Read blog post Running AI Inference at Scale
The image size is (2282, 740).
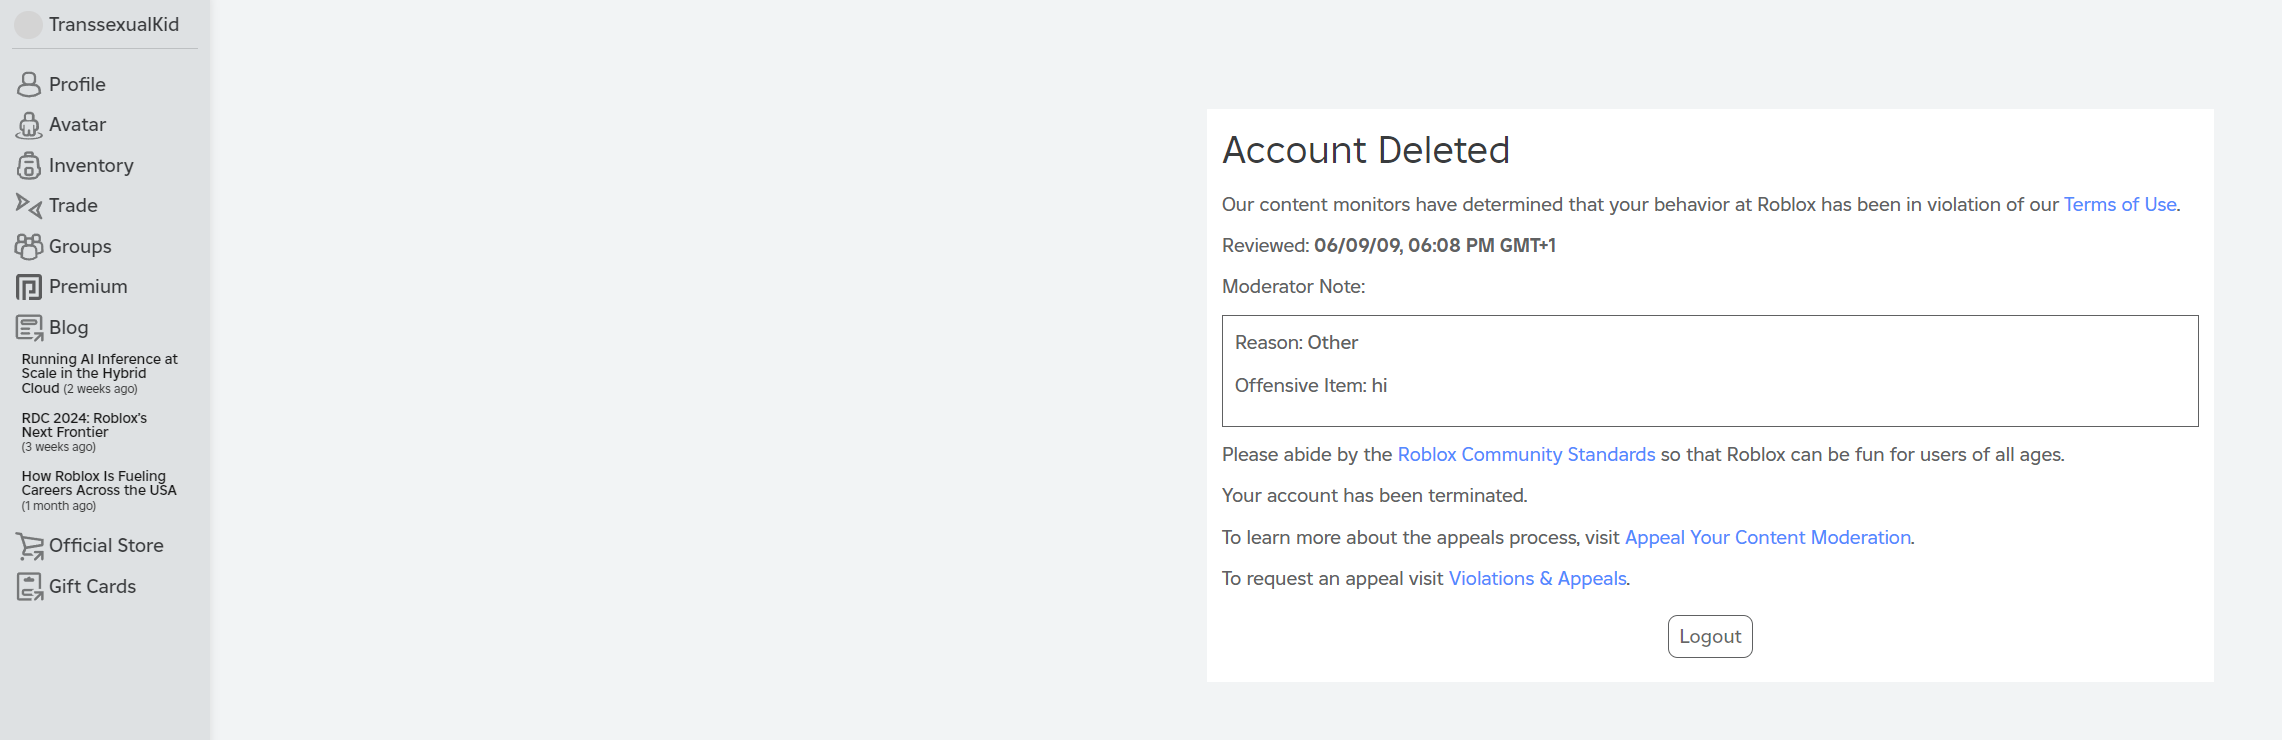click(x=98, y=373)
